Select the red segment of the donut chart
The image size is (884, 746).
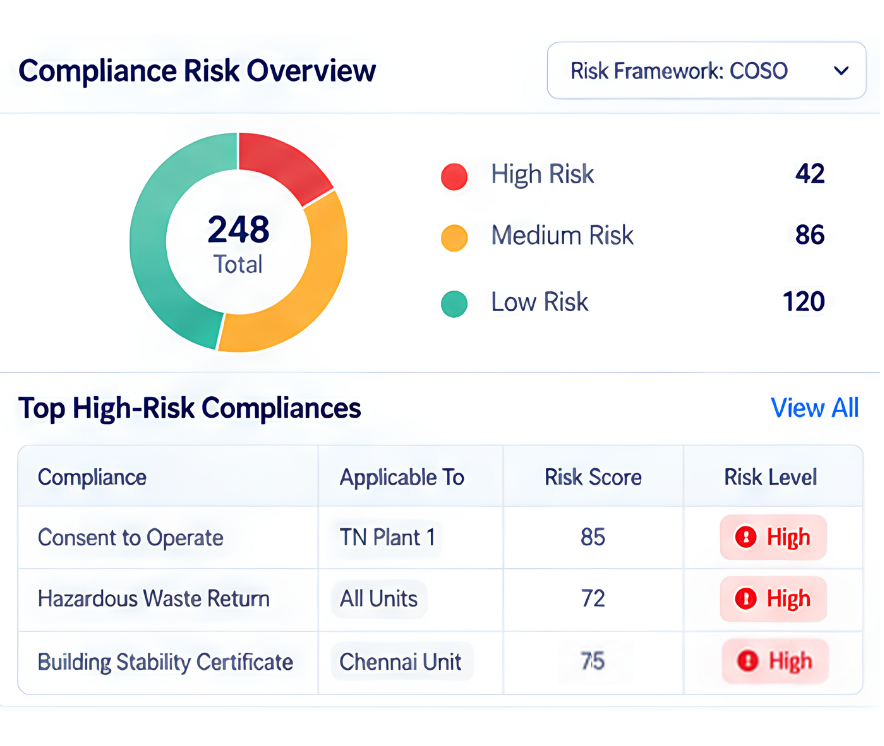coord(285,164)
